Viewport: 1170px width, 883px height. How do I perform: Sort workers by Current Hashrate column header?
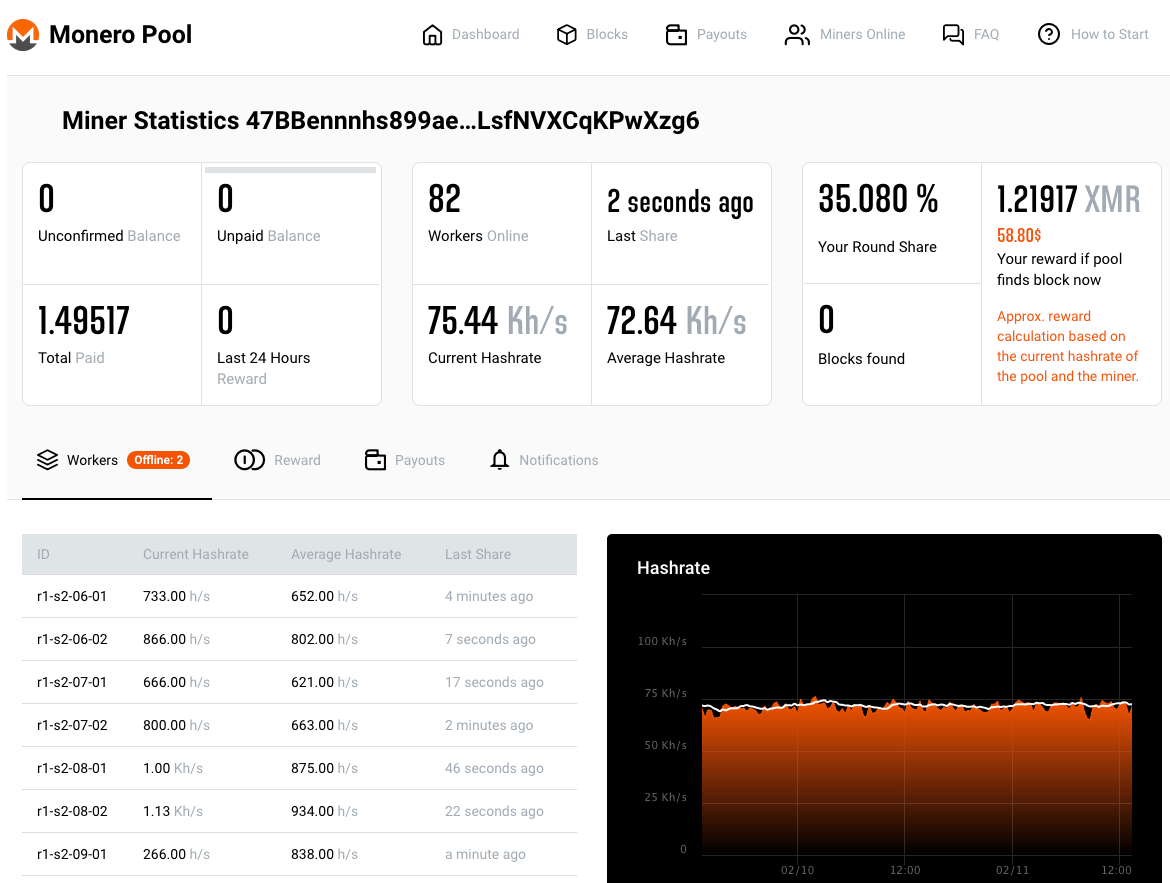196,554
